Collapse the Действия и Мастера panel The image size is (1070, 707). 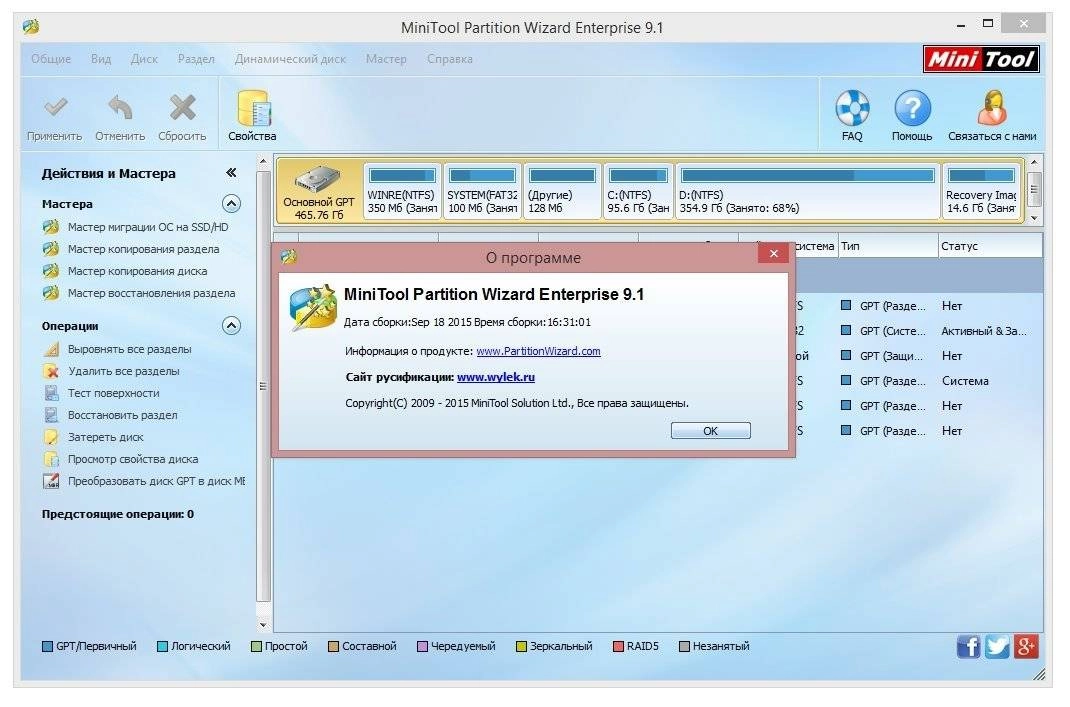coord(231,173)
